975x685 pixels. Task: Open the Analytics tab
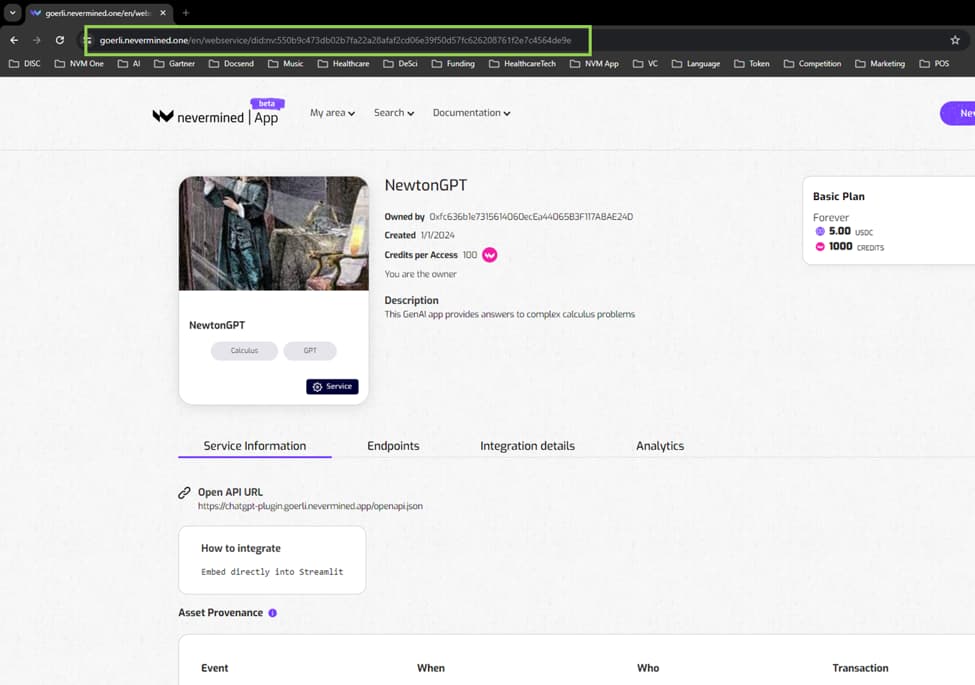(660, 446)
